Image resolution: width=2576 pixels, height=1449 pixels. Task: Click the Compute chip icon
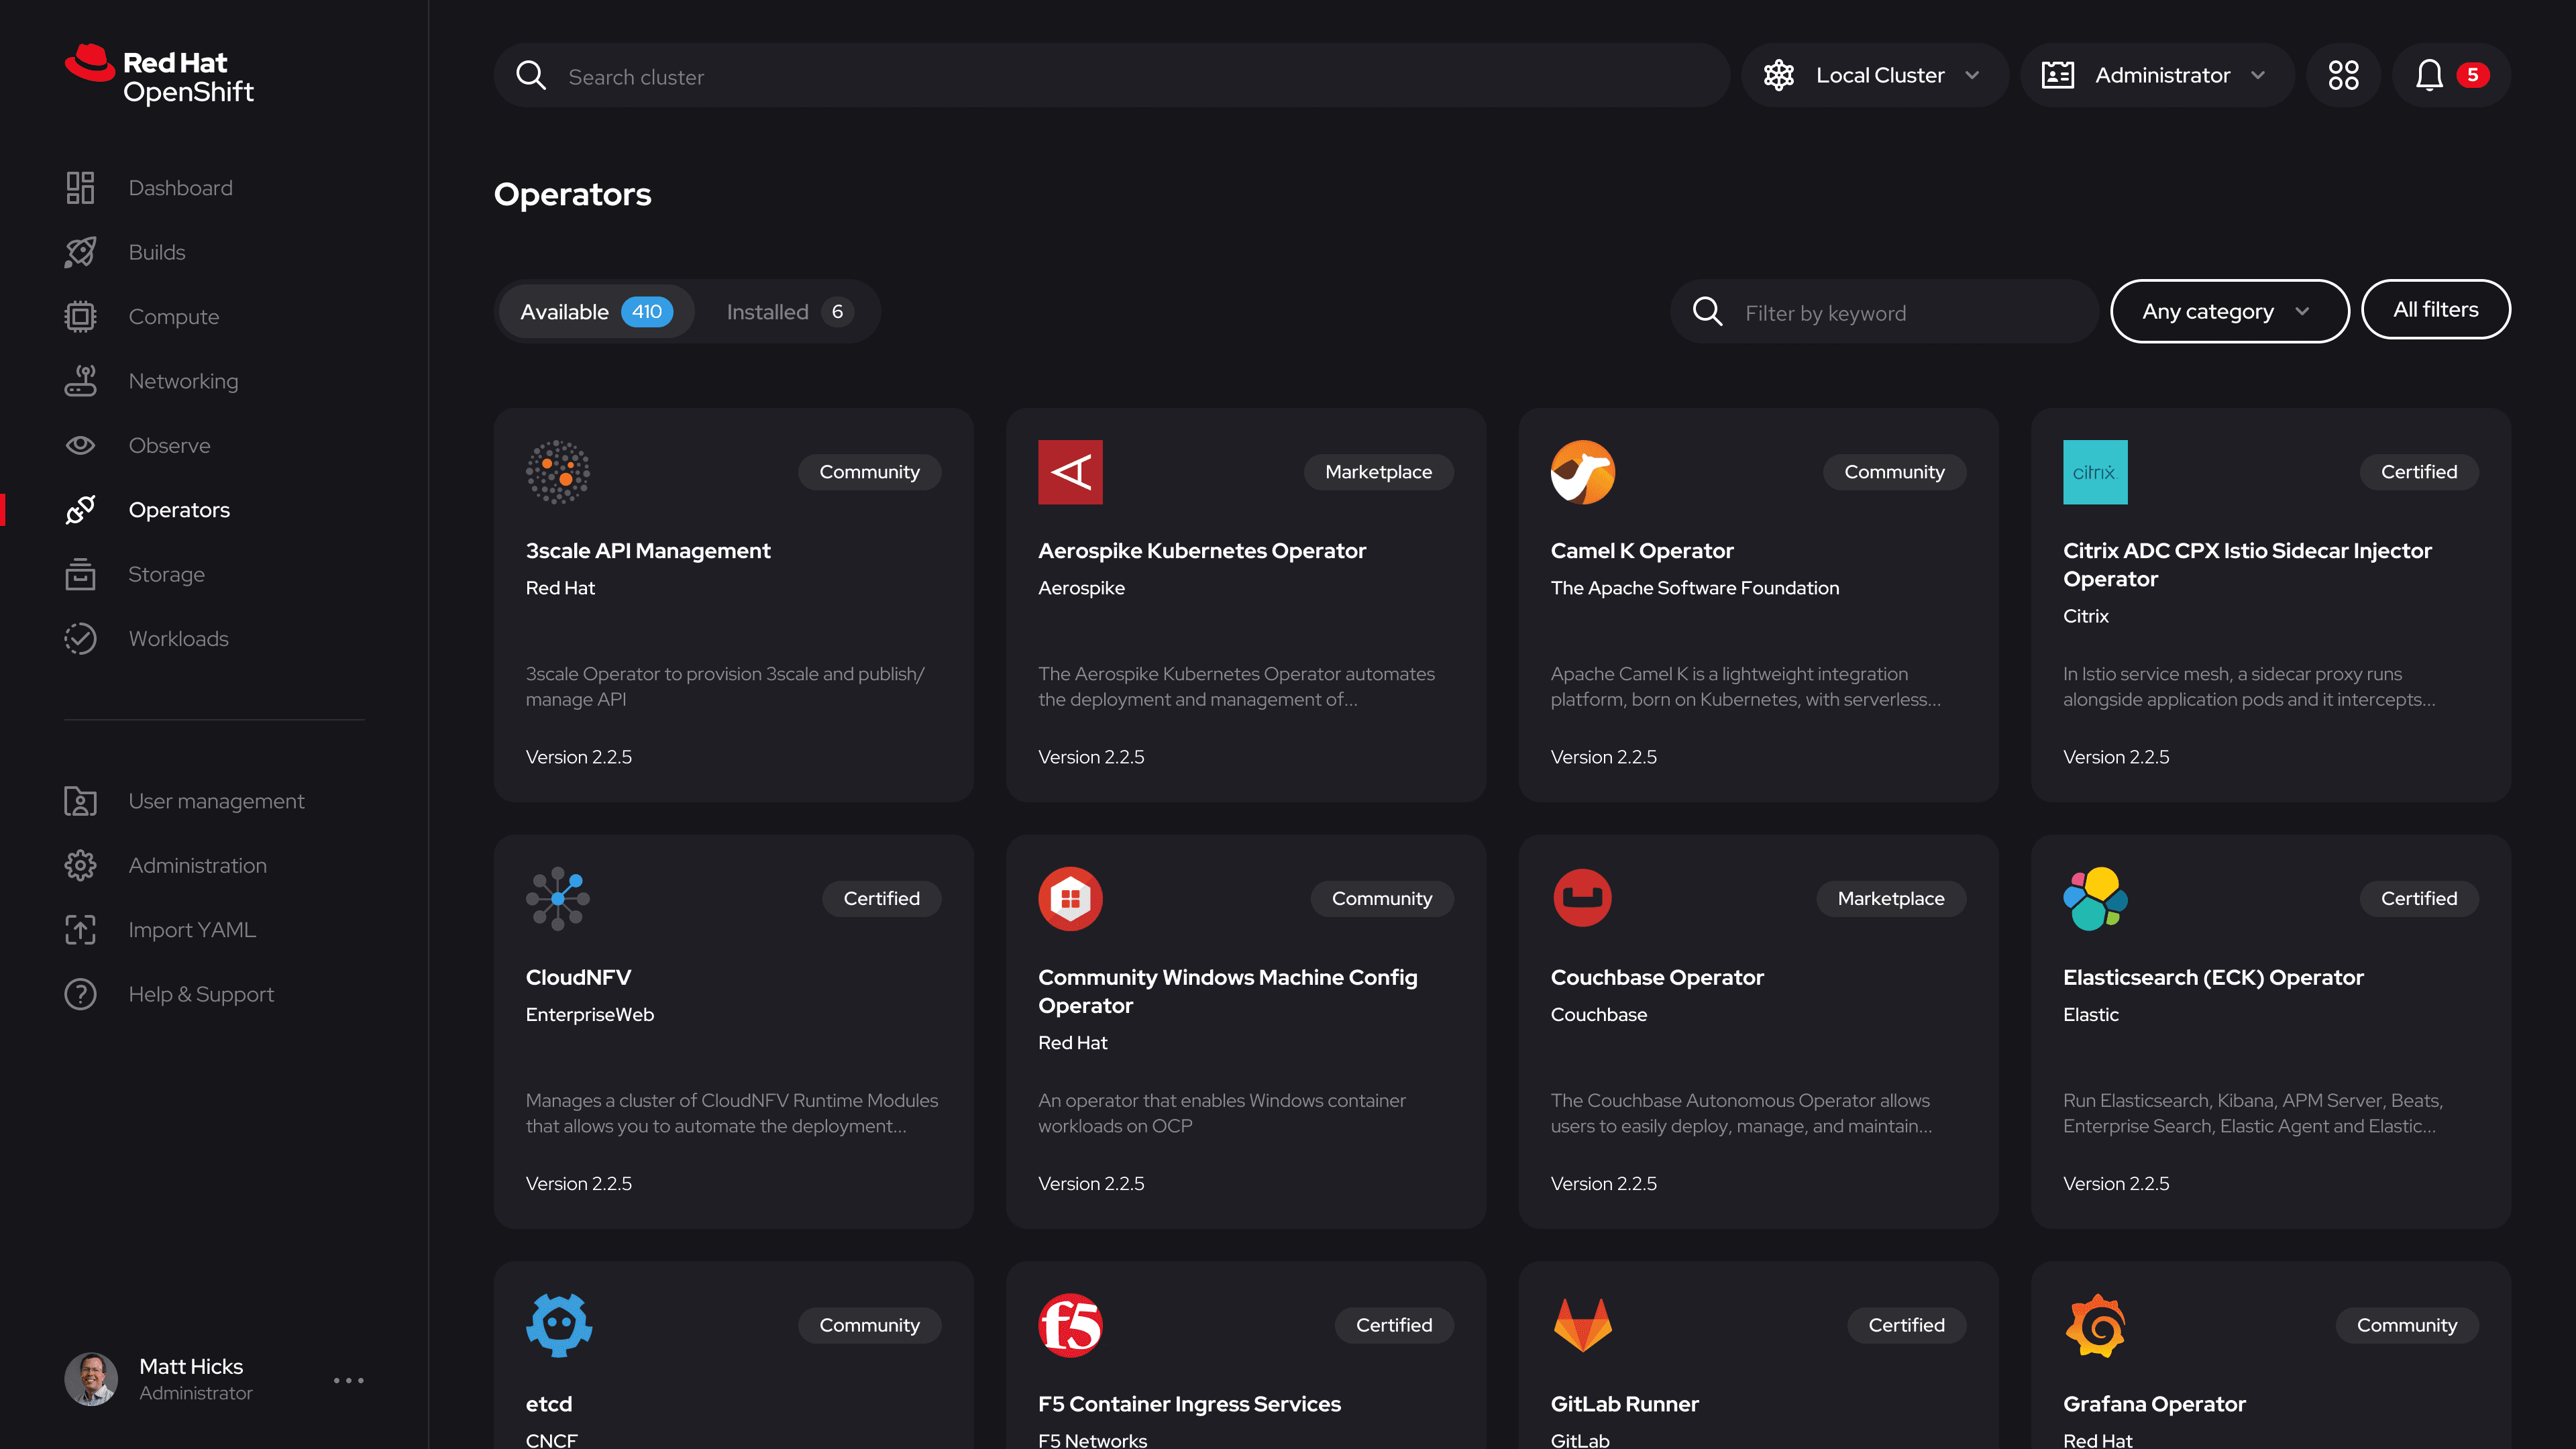[x=80, y=317]
